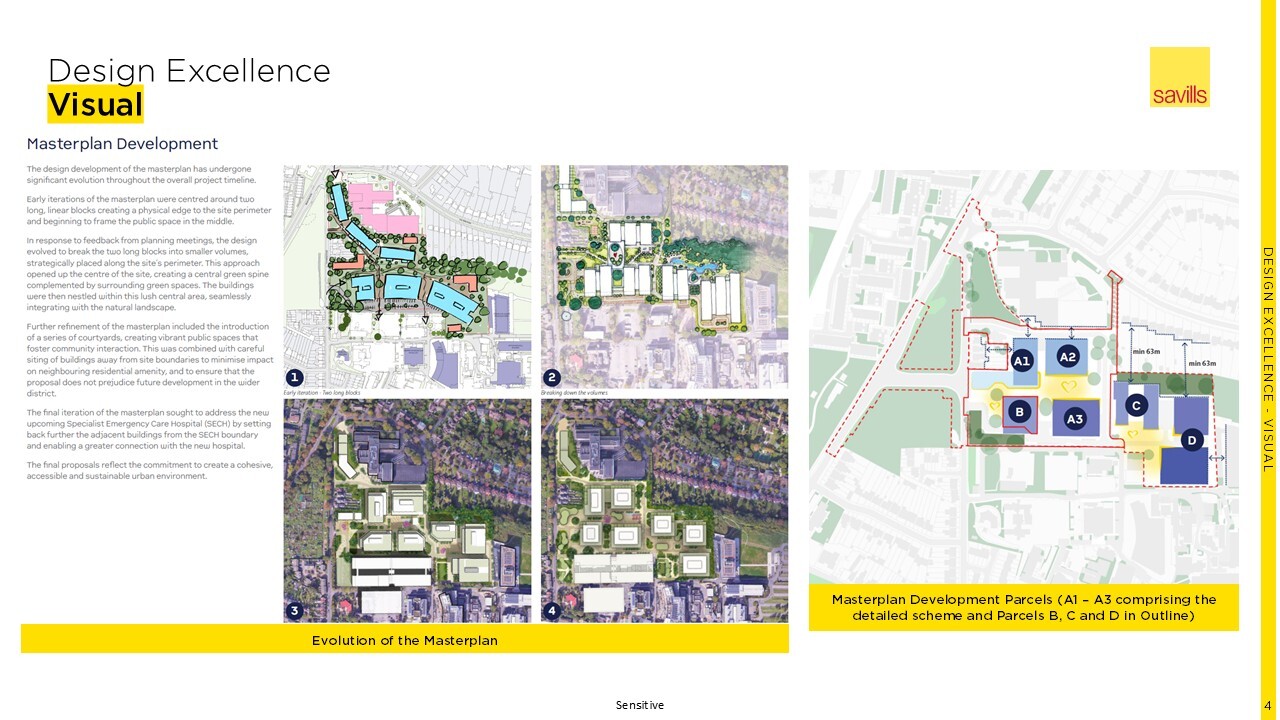The height and width of the screenshot is (720, 1280).
Task: Select the Masterplan Development heading
Action: (x=122, y=144)
